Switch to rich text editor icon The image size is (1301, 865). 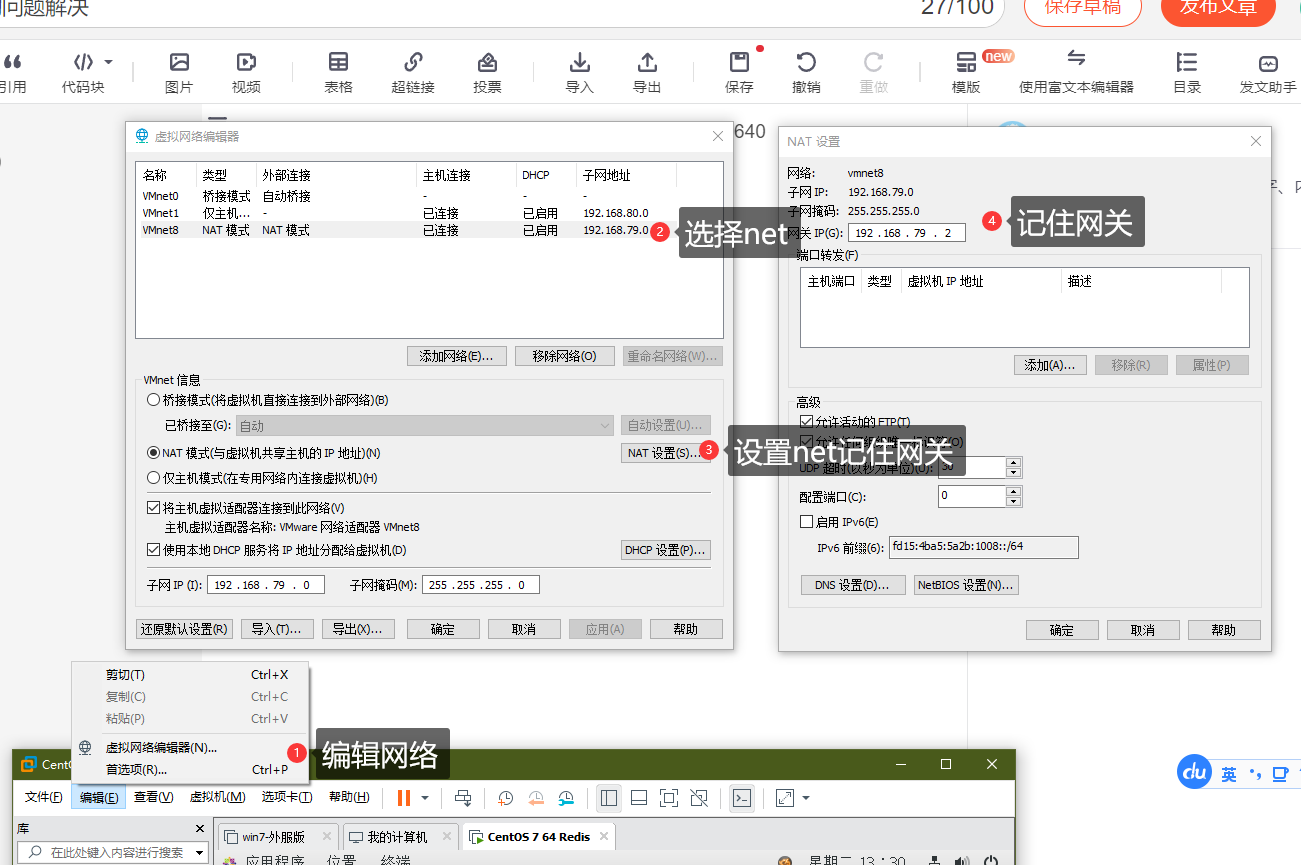click(1076, 58)
